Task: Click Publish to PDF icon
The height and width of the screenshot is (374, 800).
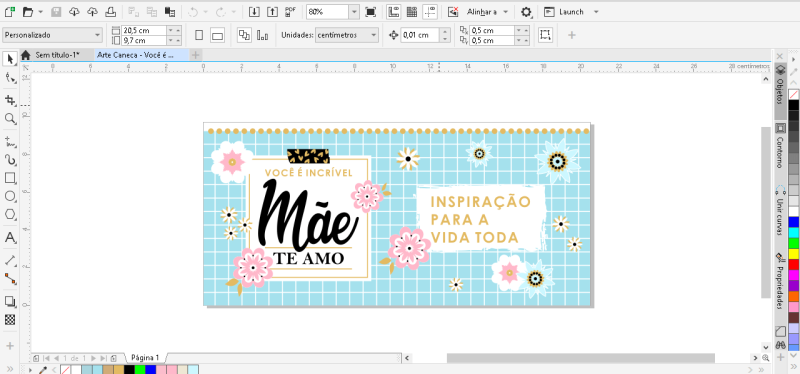Action: coord(291,11)
